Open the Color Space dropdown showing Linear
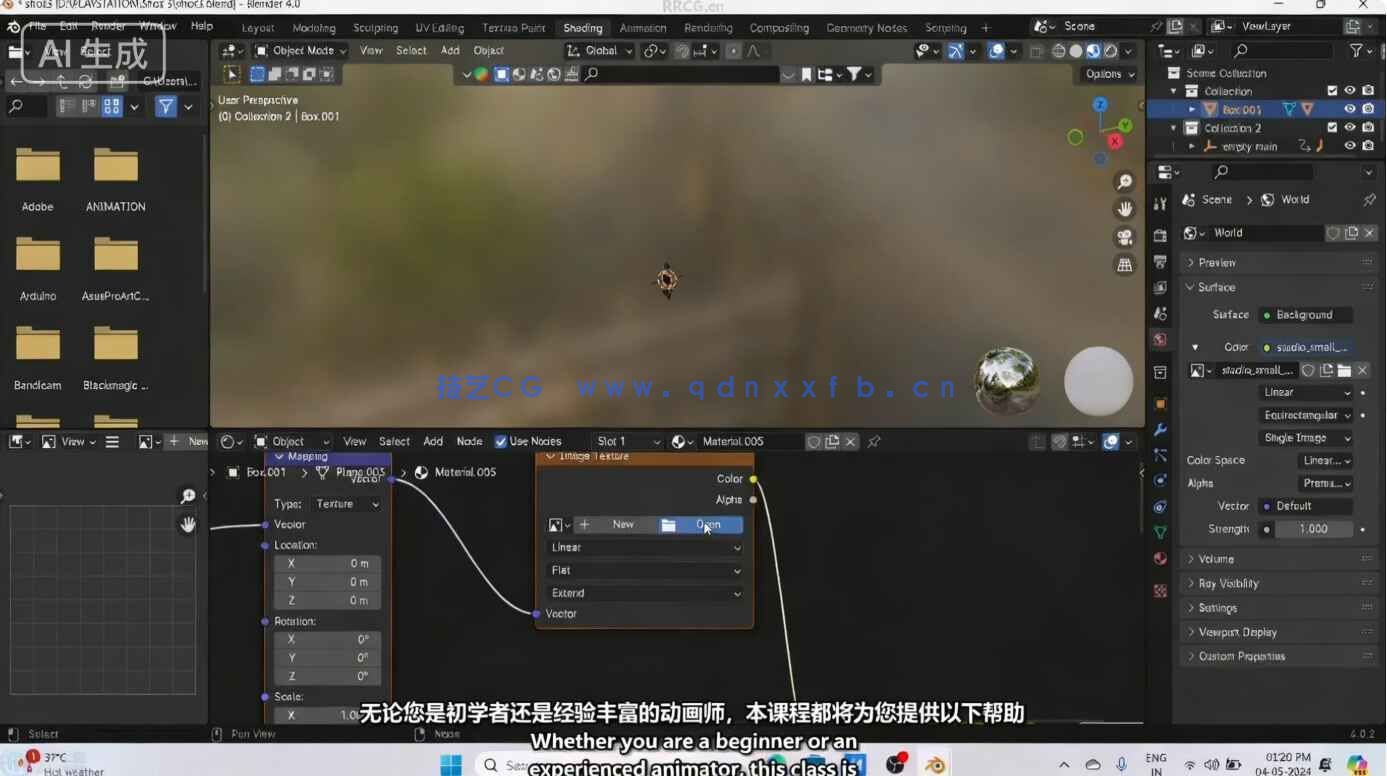Image resolution: width=1387 pixels, height=776 pixels. click(1325, 460)
